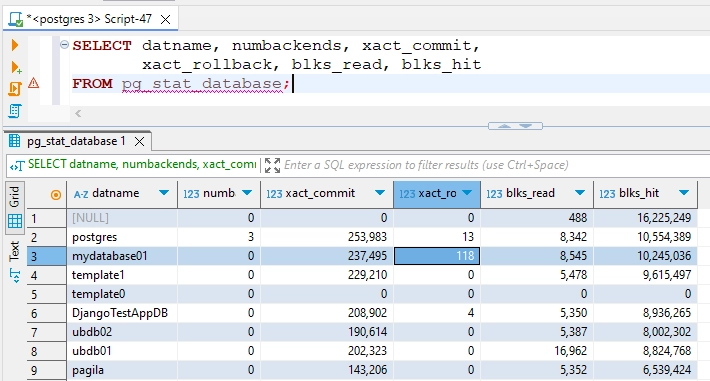Click the results table grid icon in tab
The height and width of the screenshot is (381, 710).
[14, 141]
